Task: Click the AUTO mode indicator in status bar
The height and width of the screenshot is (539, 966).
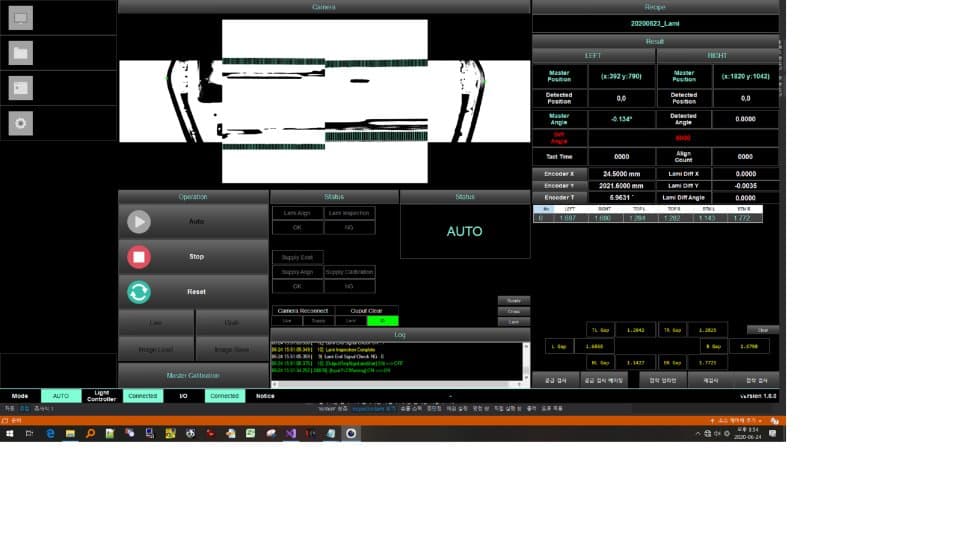Action: tap(60, 396)
